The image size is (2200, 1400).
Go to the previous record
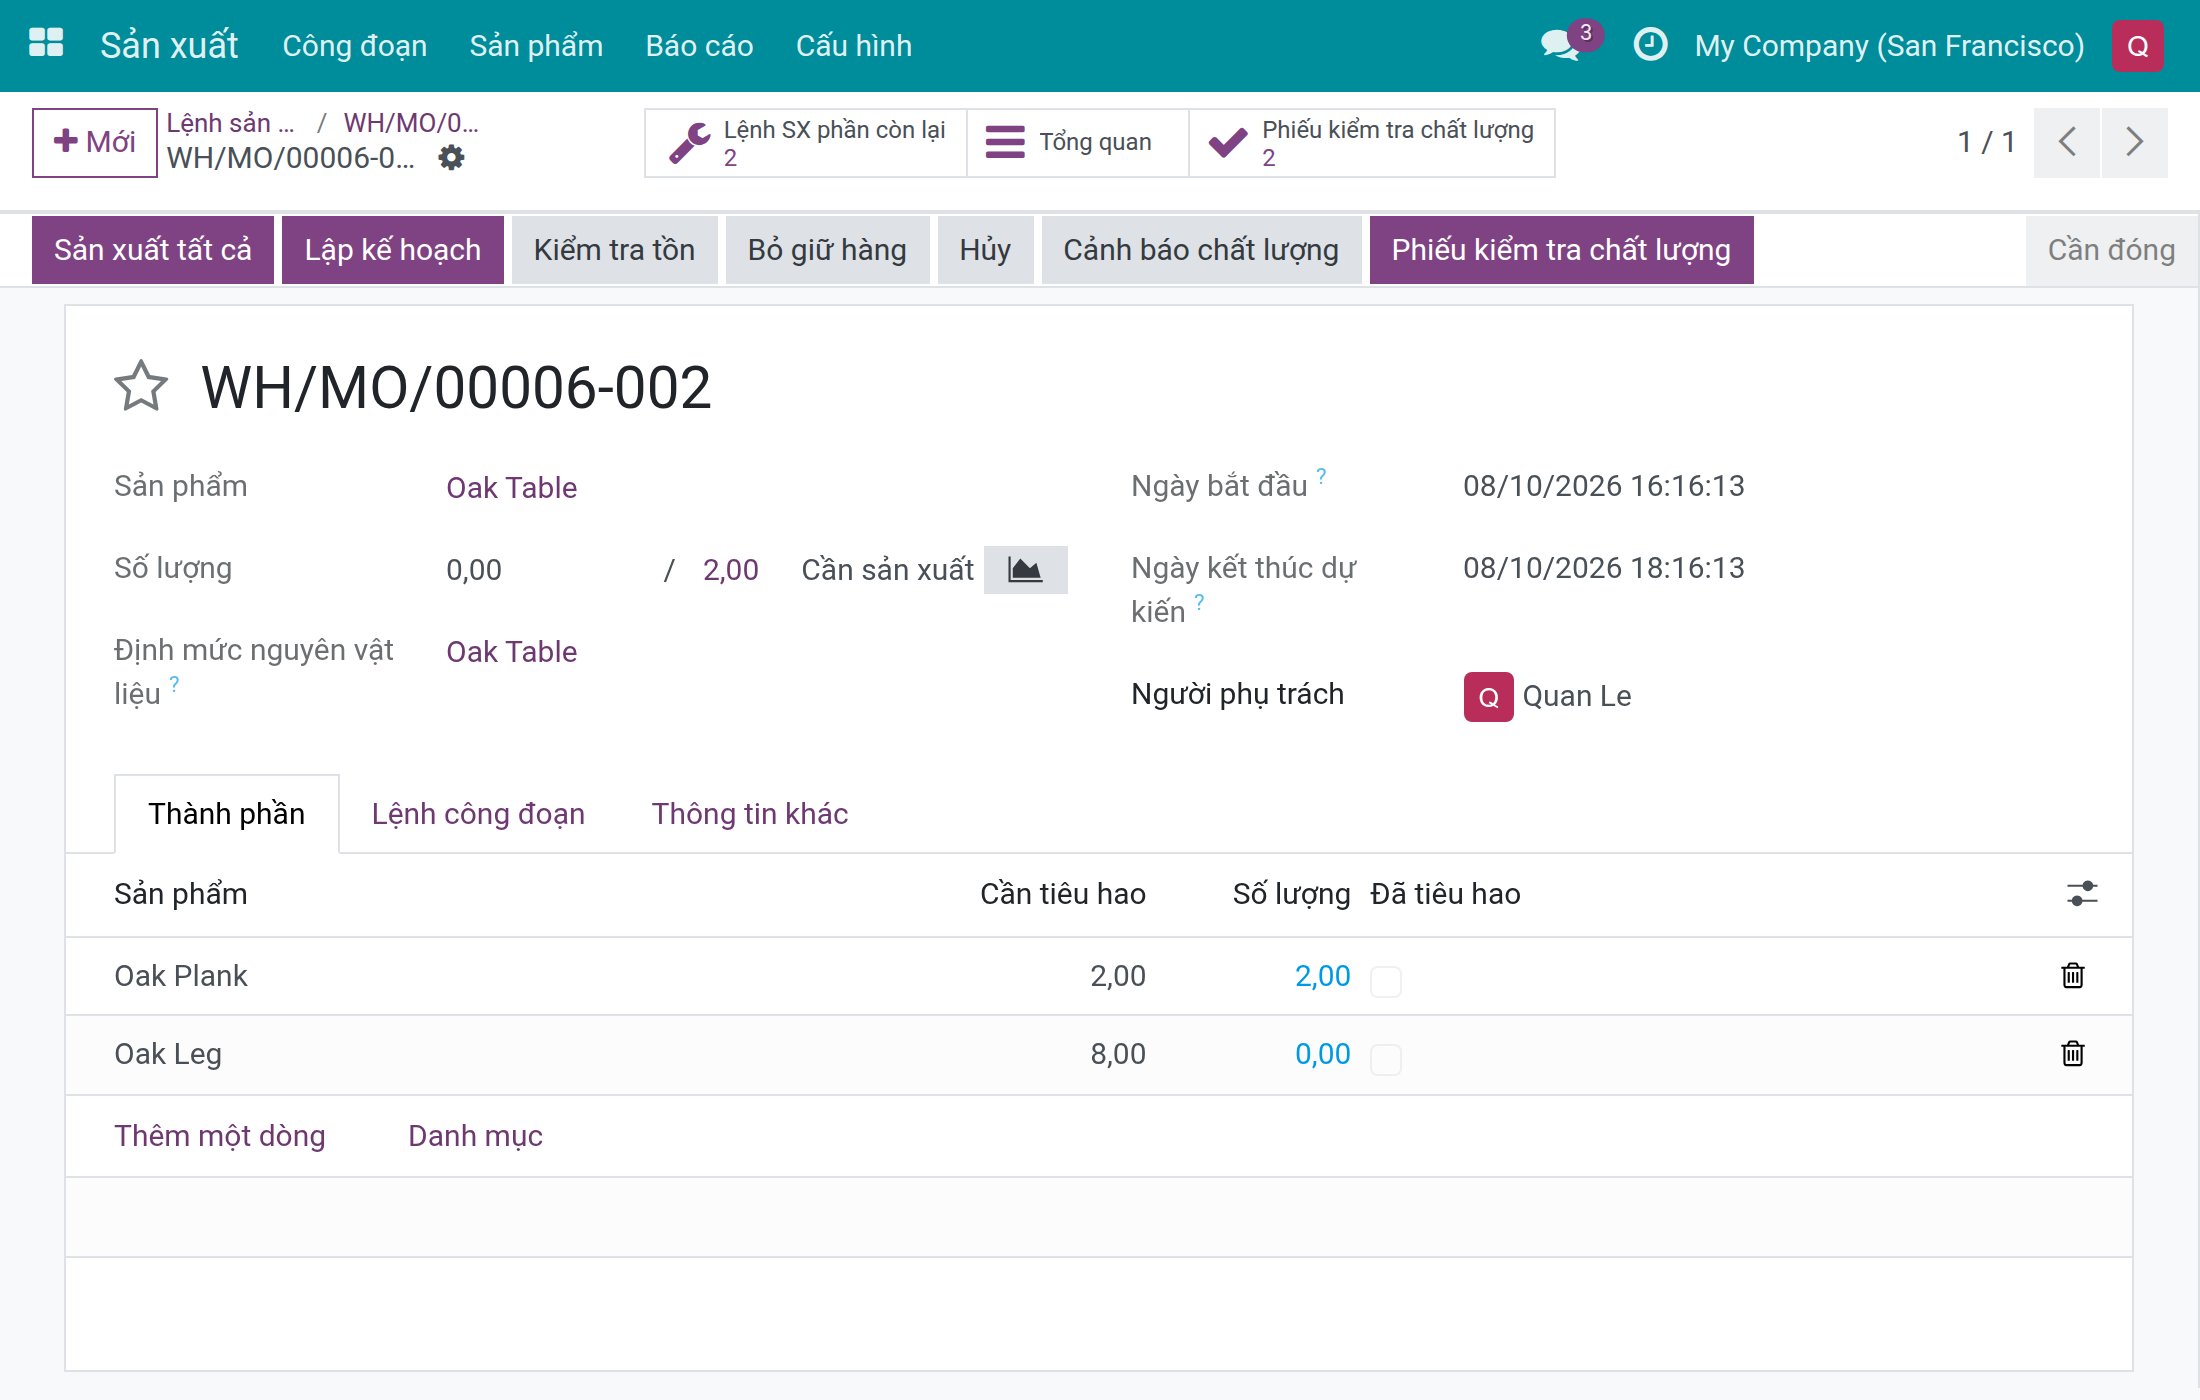(x=2067, y=142)
